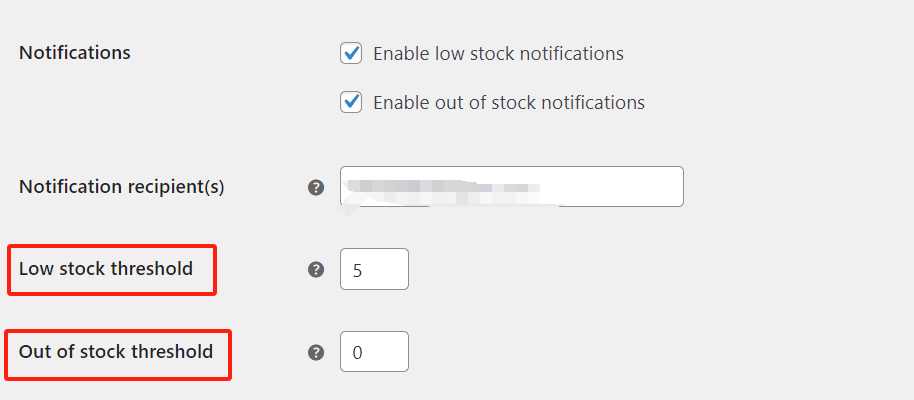Focus the Out of stock threshold number field
This screenshot has width=914, height=400.
tap(374, 352)
